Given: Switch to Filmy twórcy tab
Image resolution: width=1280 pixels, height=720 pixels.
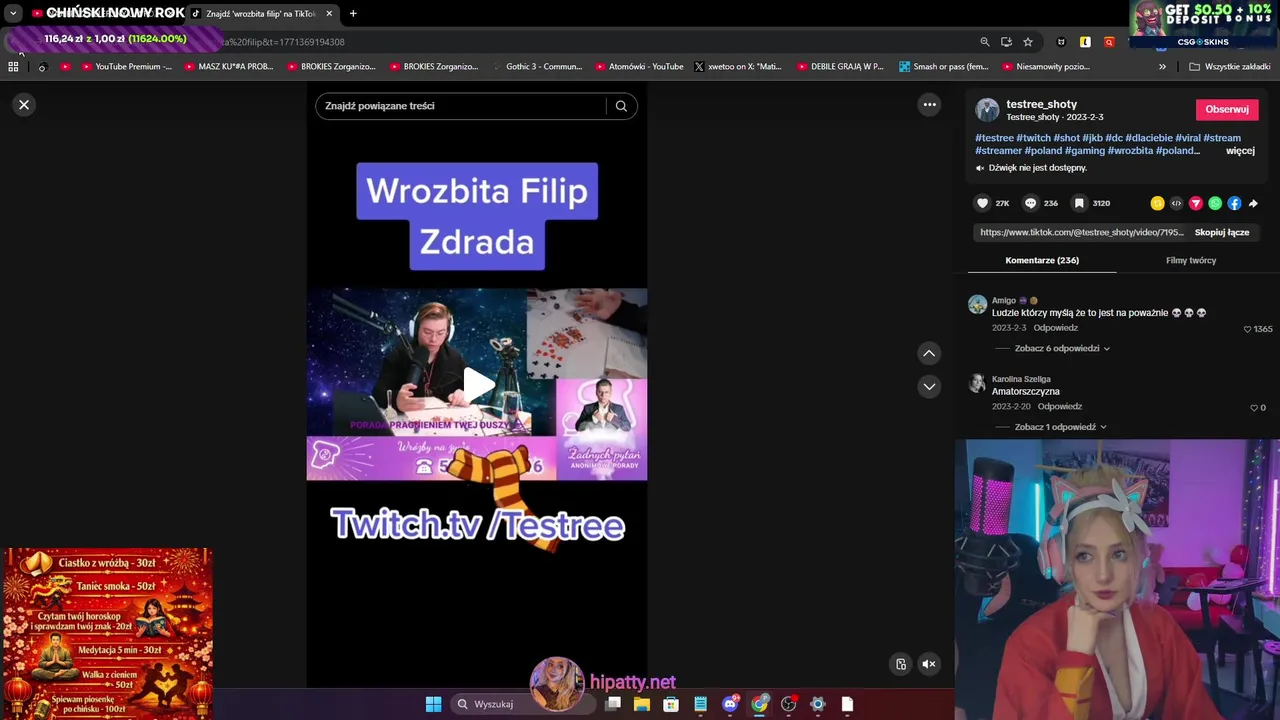Looking at the screenshot, I should tap(1191, 260).
